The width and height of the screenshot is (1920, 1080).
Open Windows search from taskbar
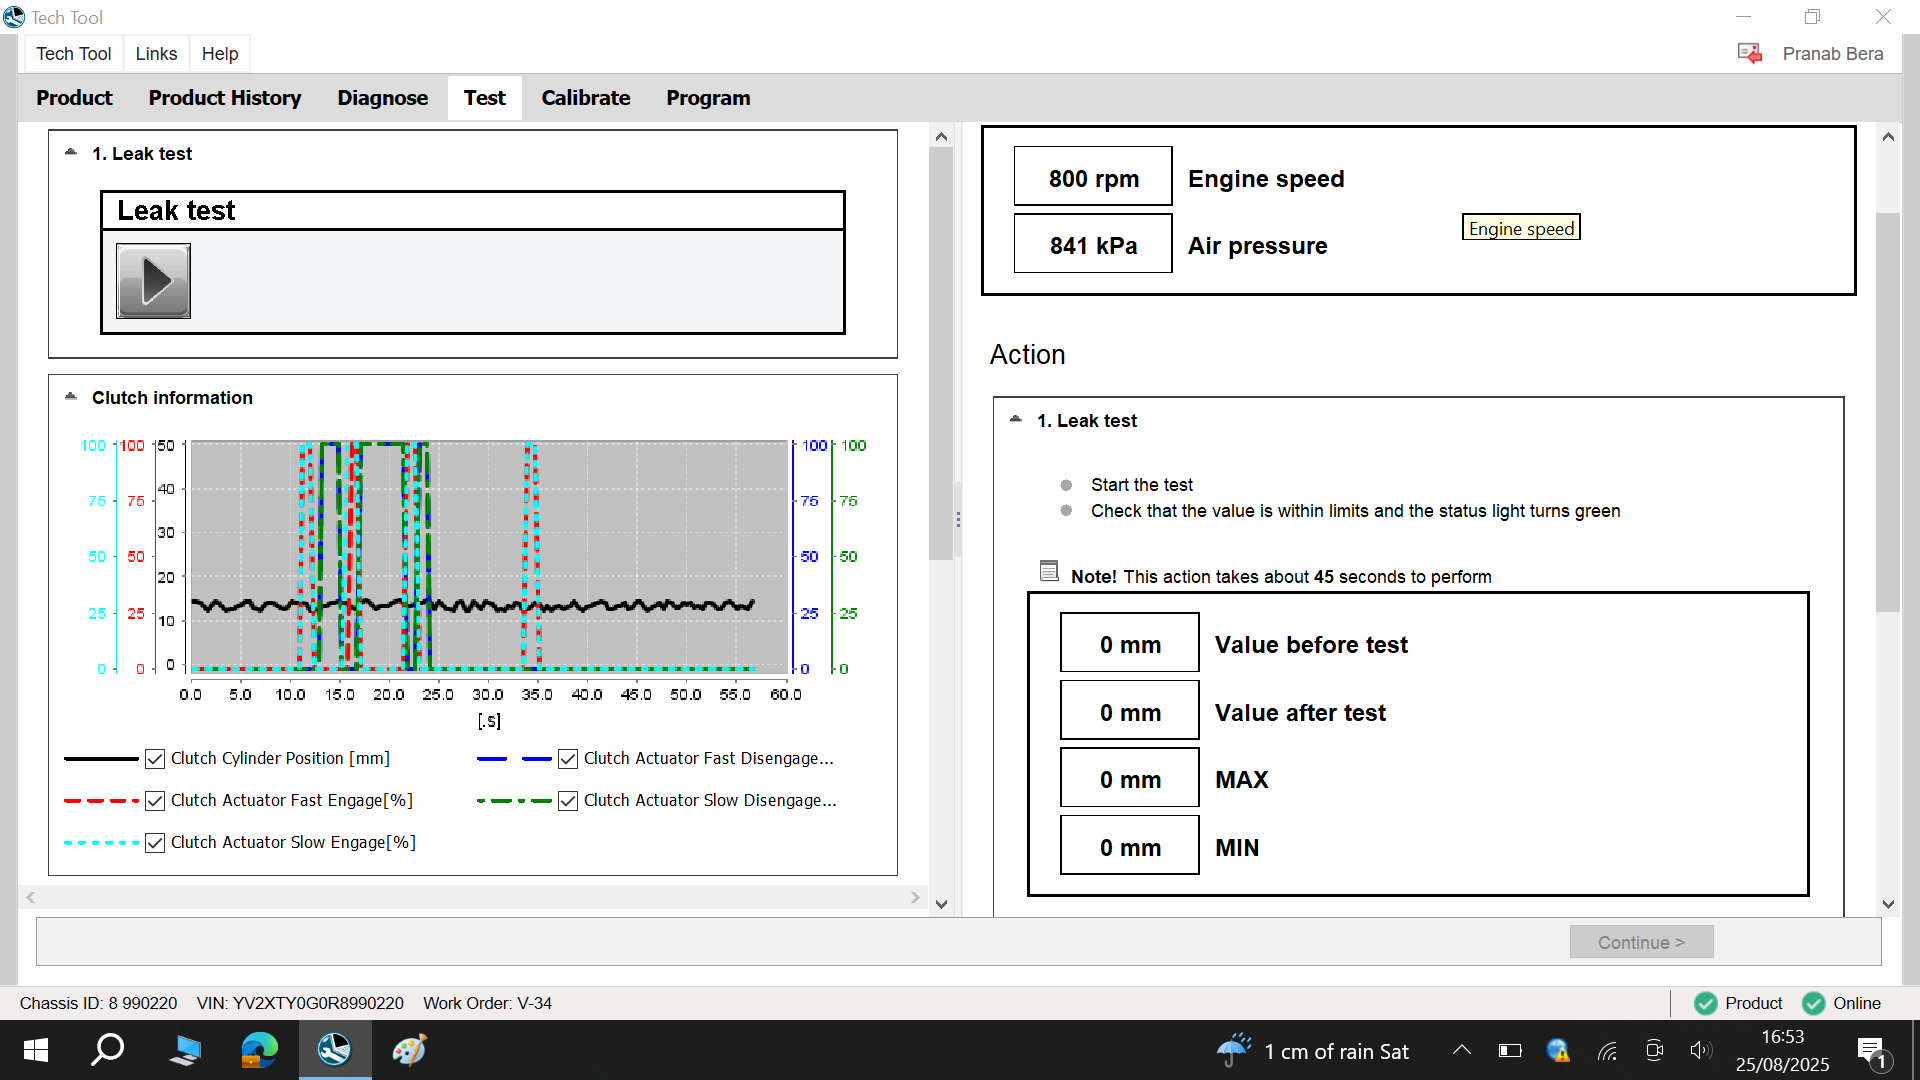tap(107, 1050)
